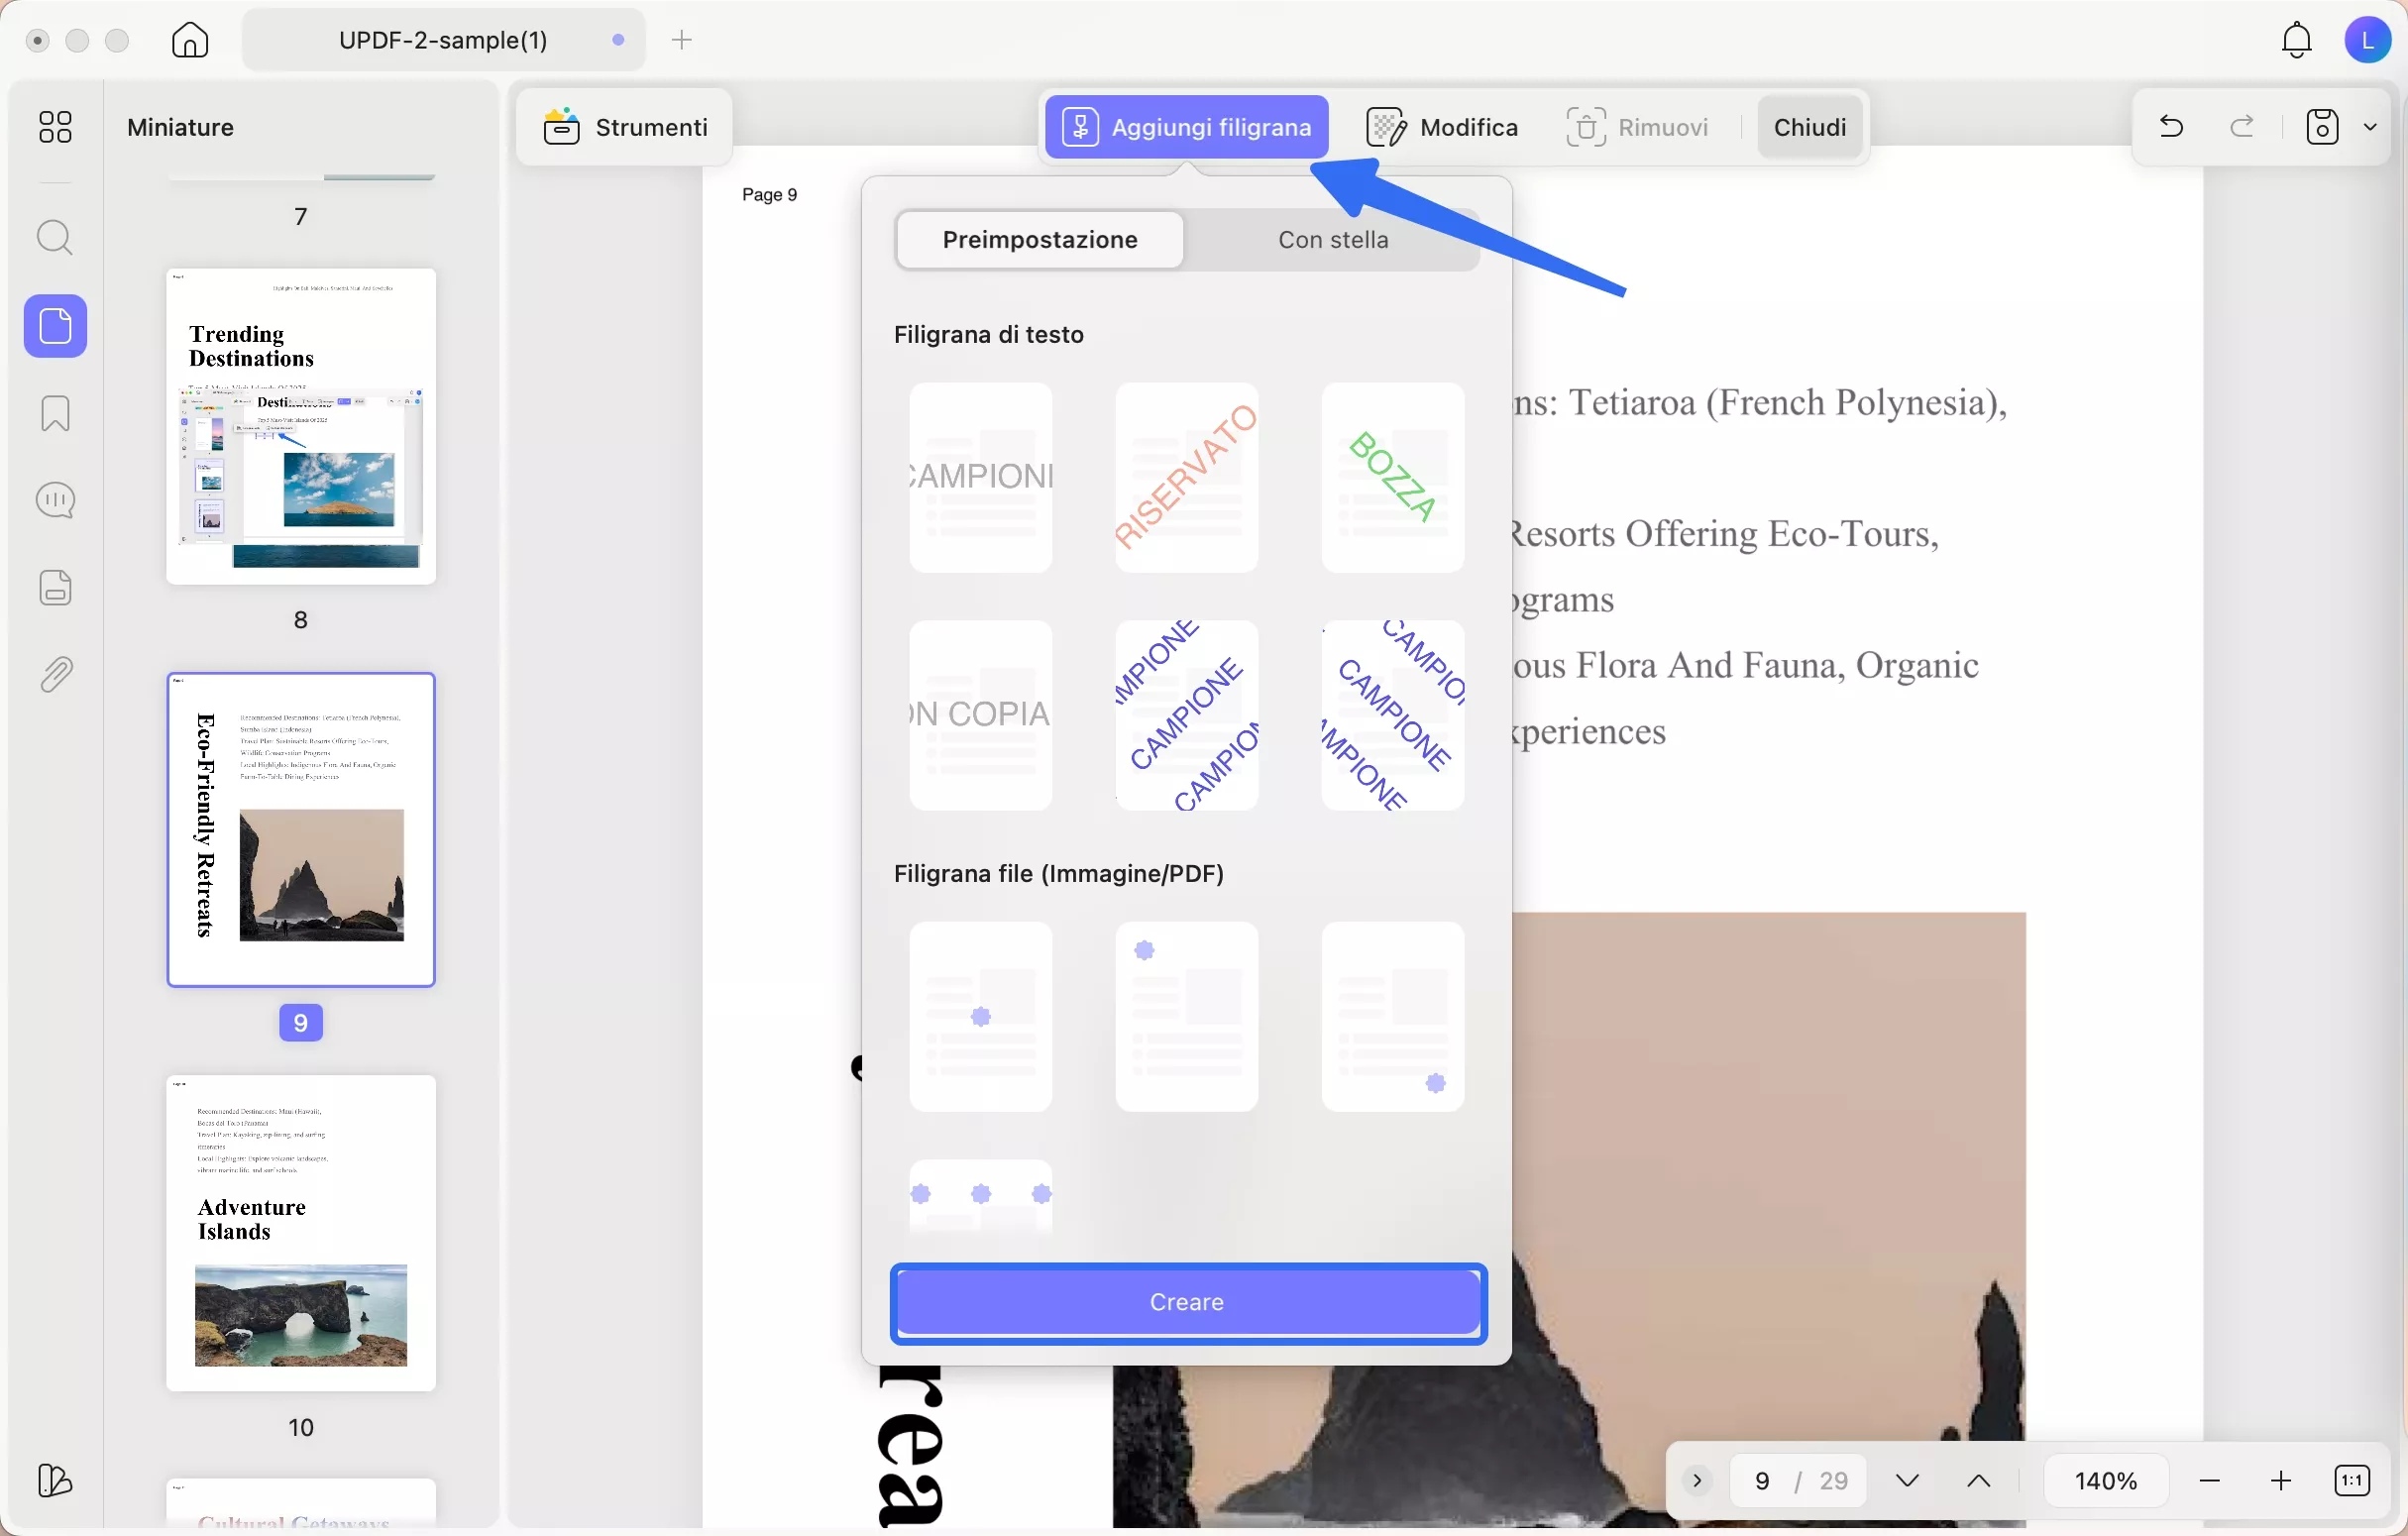This screenshot has width=2408, height=1536.
Task: Open the comments panel icon
Action: click(x=55, y=500)
